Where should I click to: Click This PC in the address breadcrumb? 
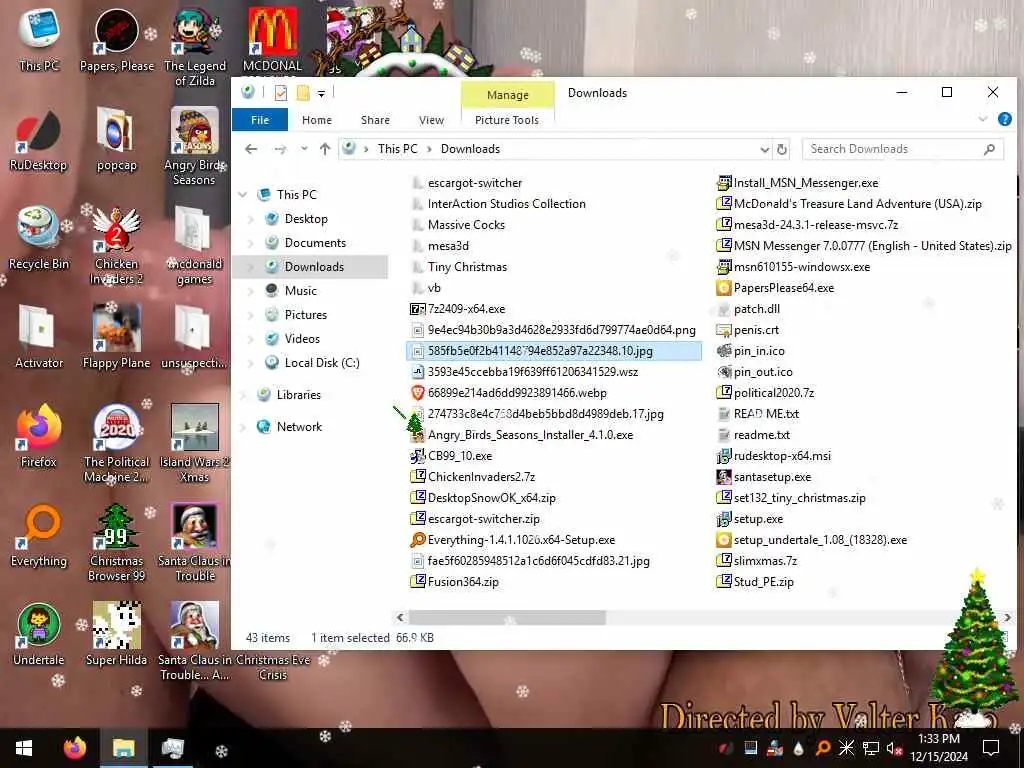(397, 149)
